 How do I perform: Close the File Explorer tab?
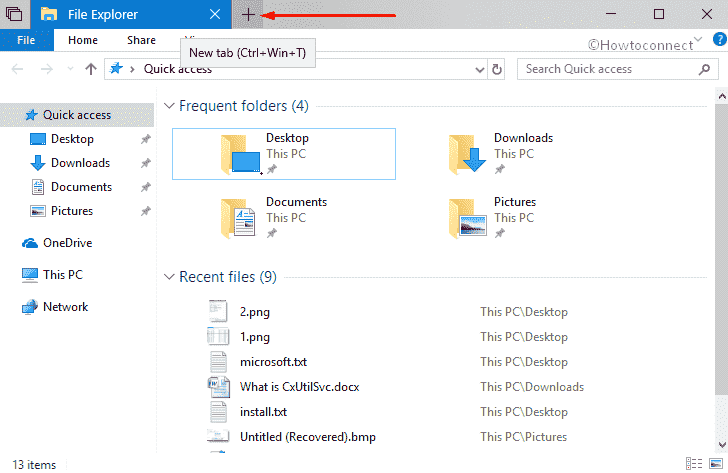click(216, 14)
